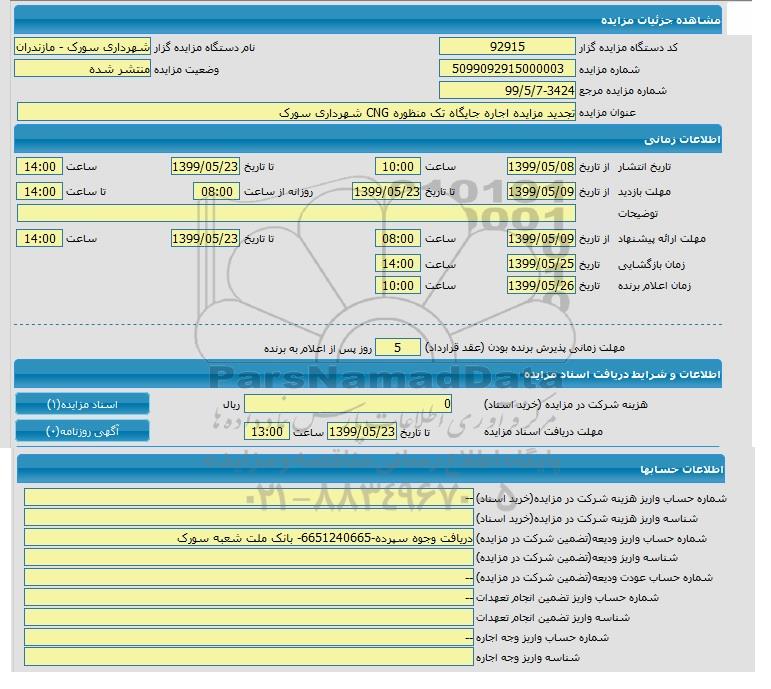Select the reference auction number 99/5/7-3424

[x=507, y=90]
